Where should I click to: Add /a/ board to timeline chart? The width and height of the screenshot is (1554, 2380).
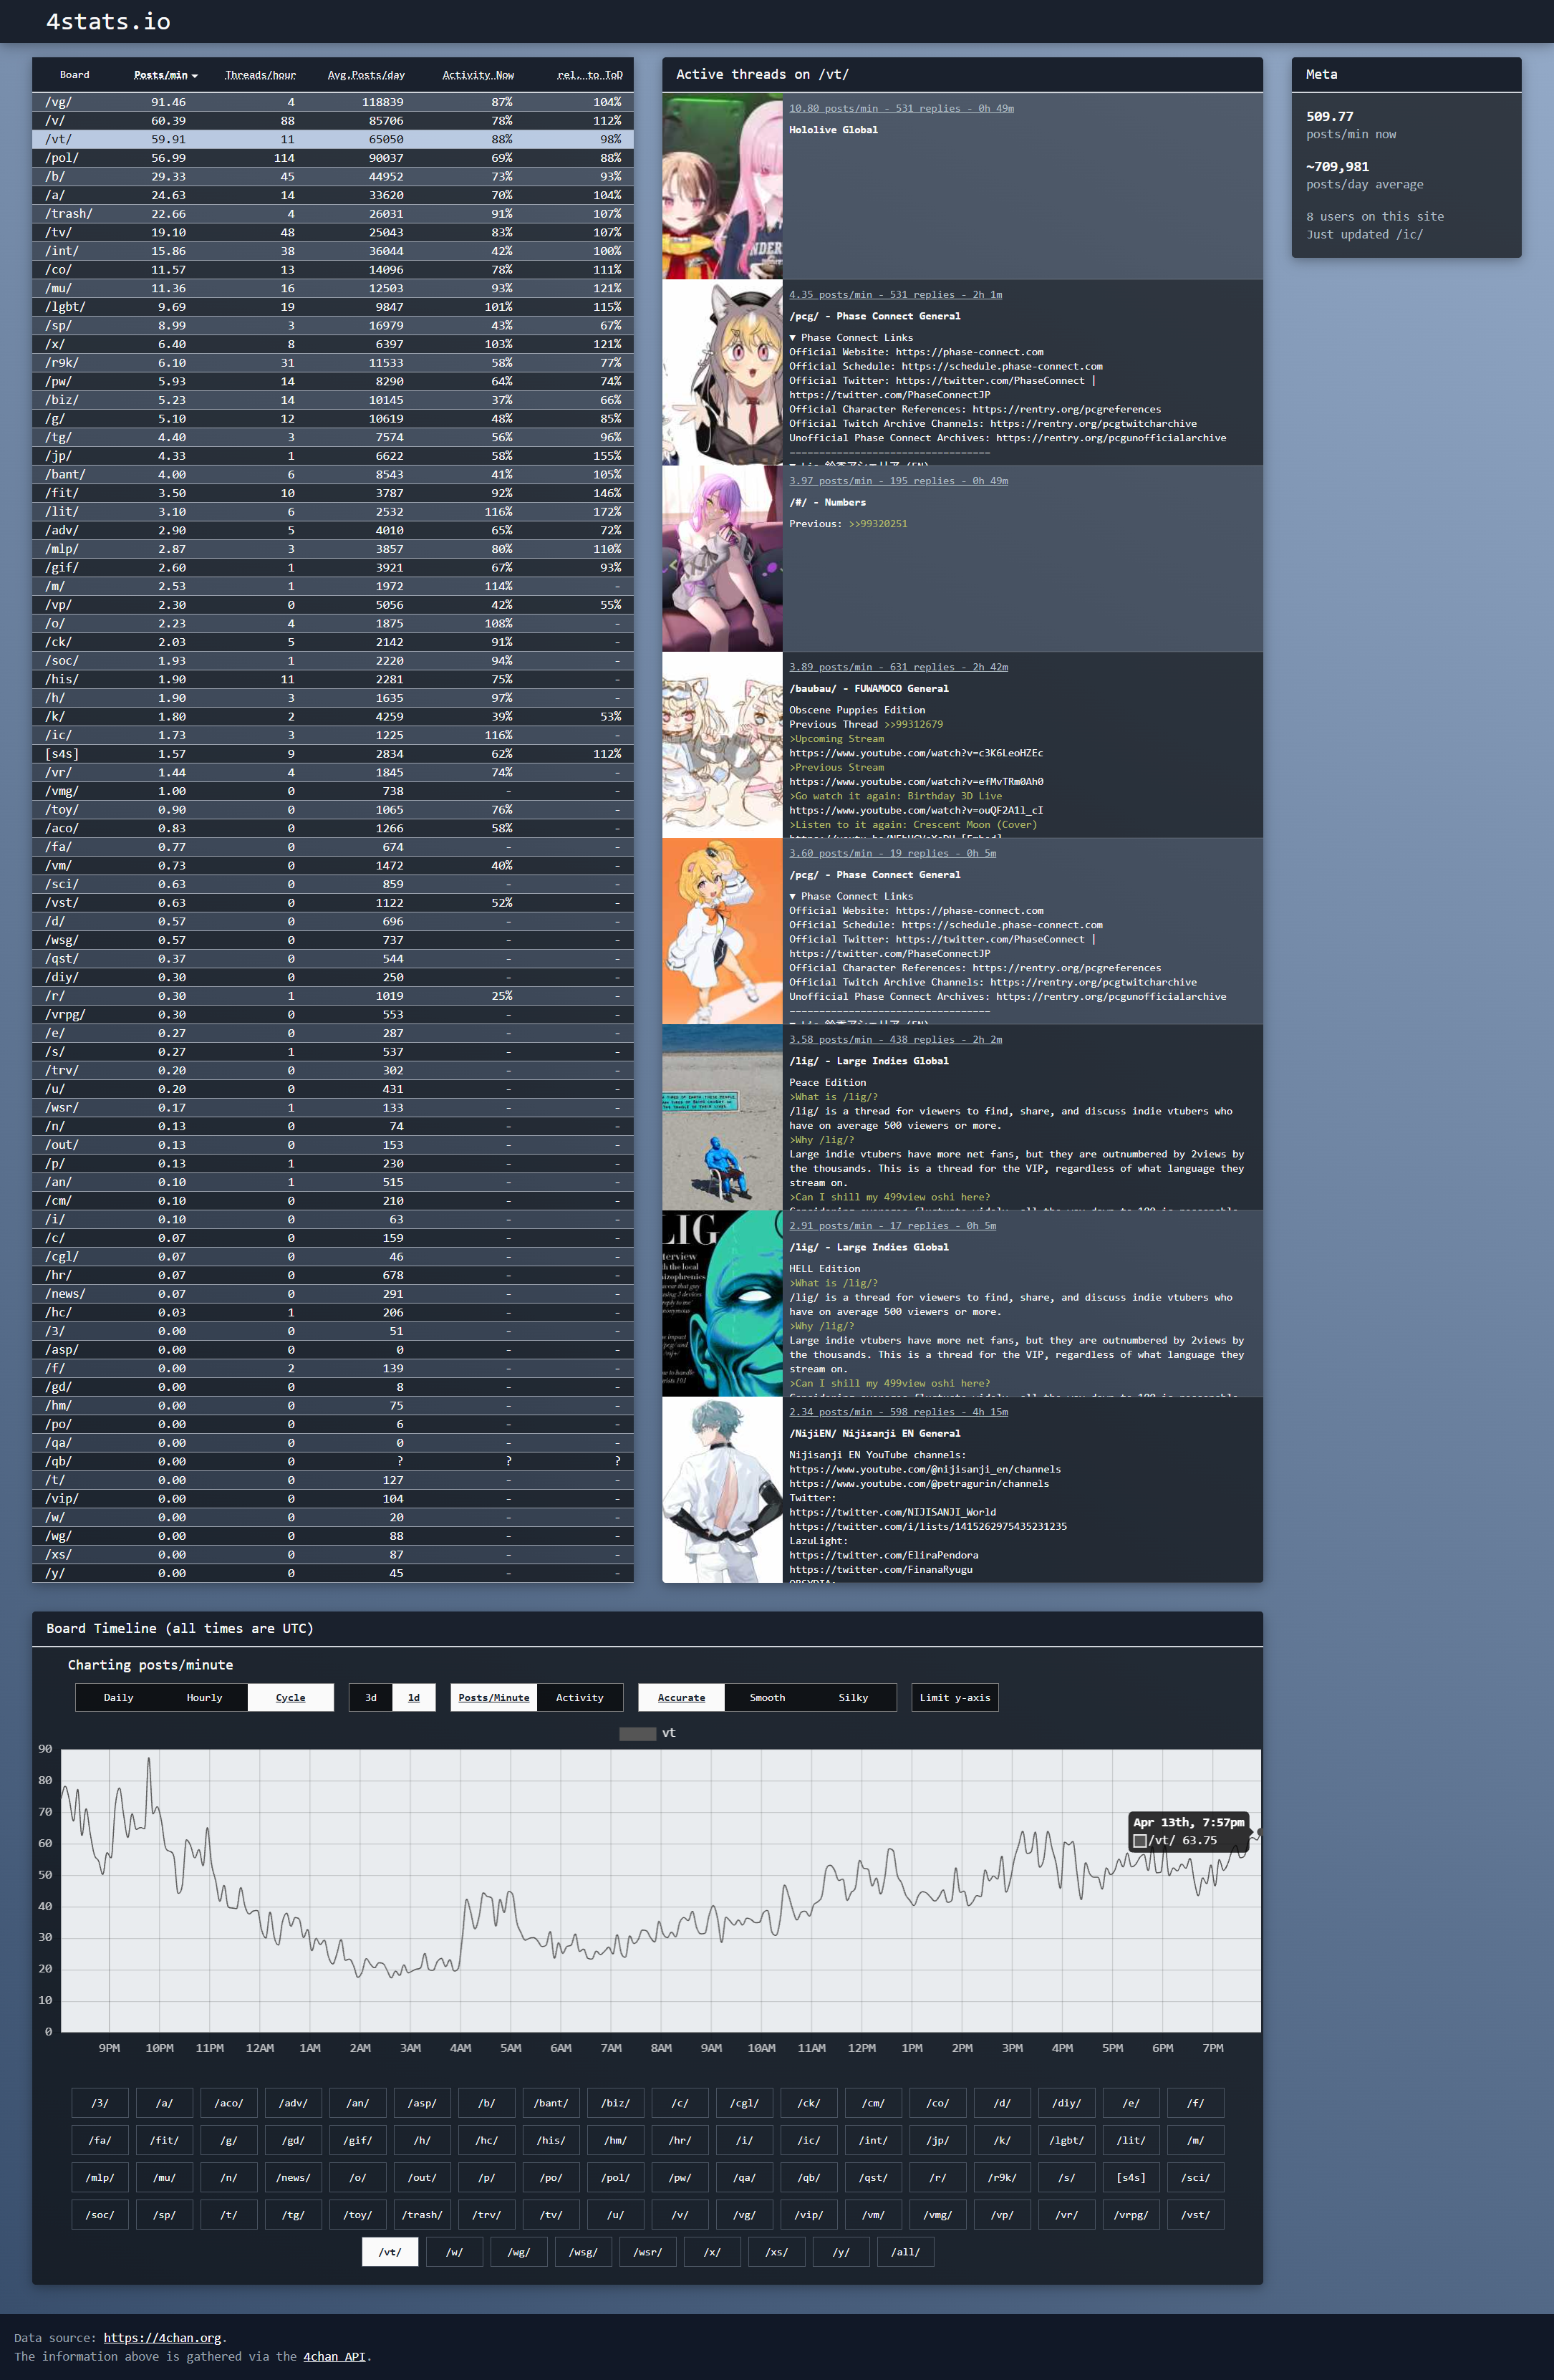point(165,2103)
